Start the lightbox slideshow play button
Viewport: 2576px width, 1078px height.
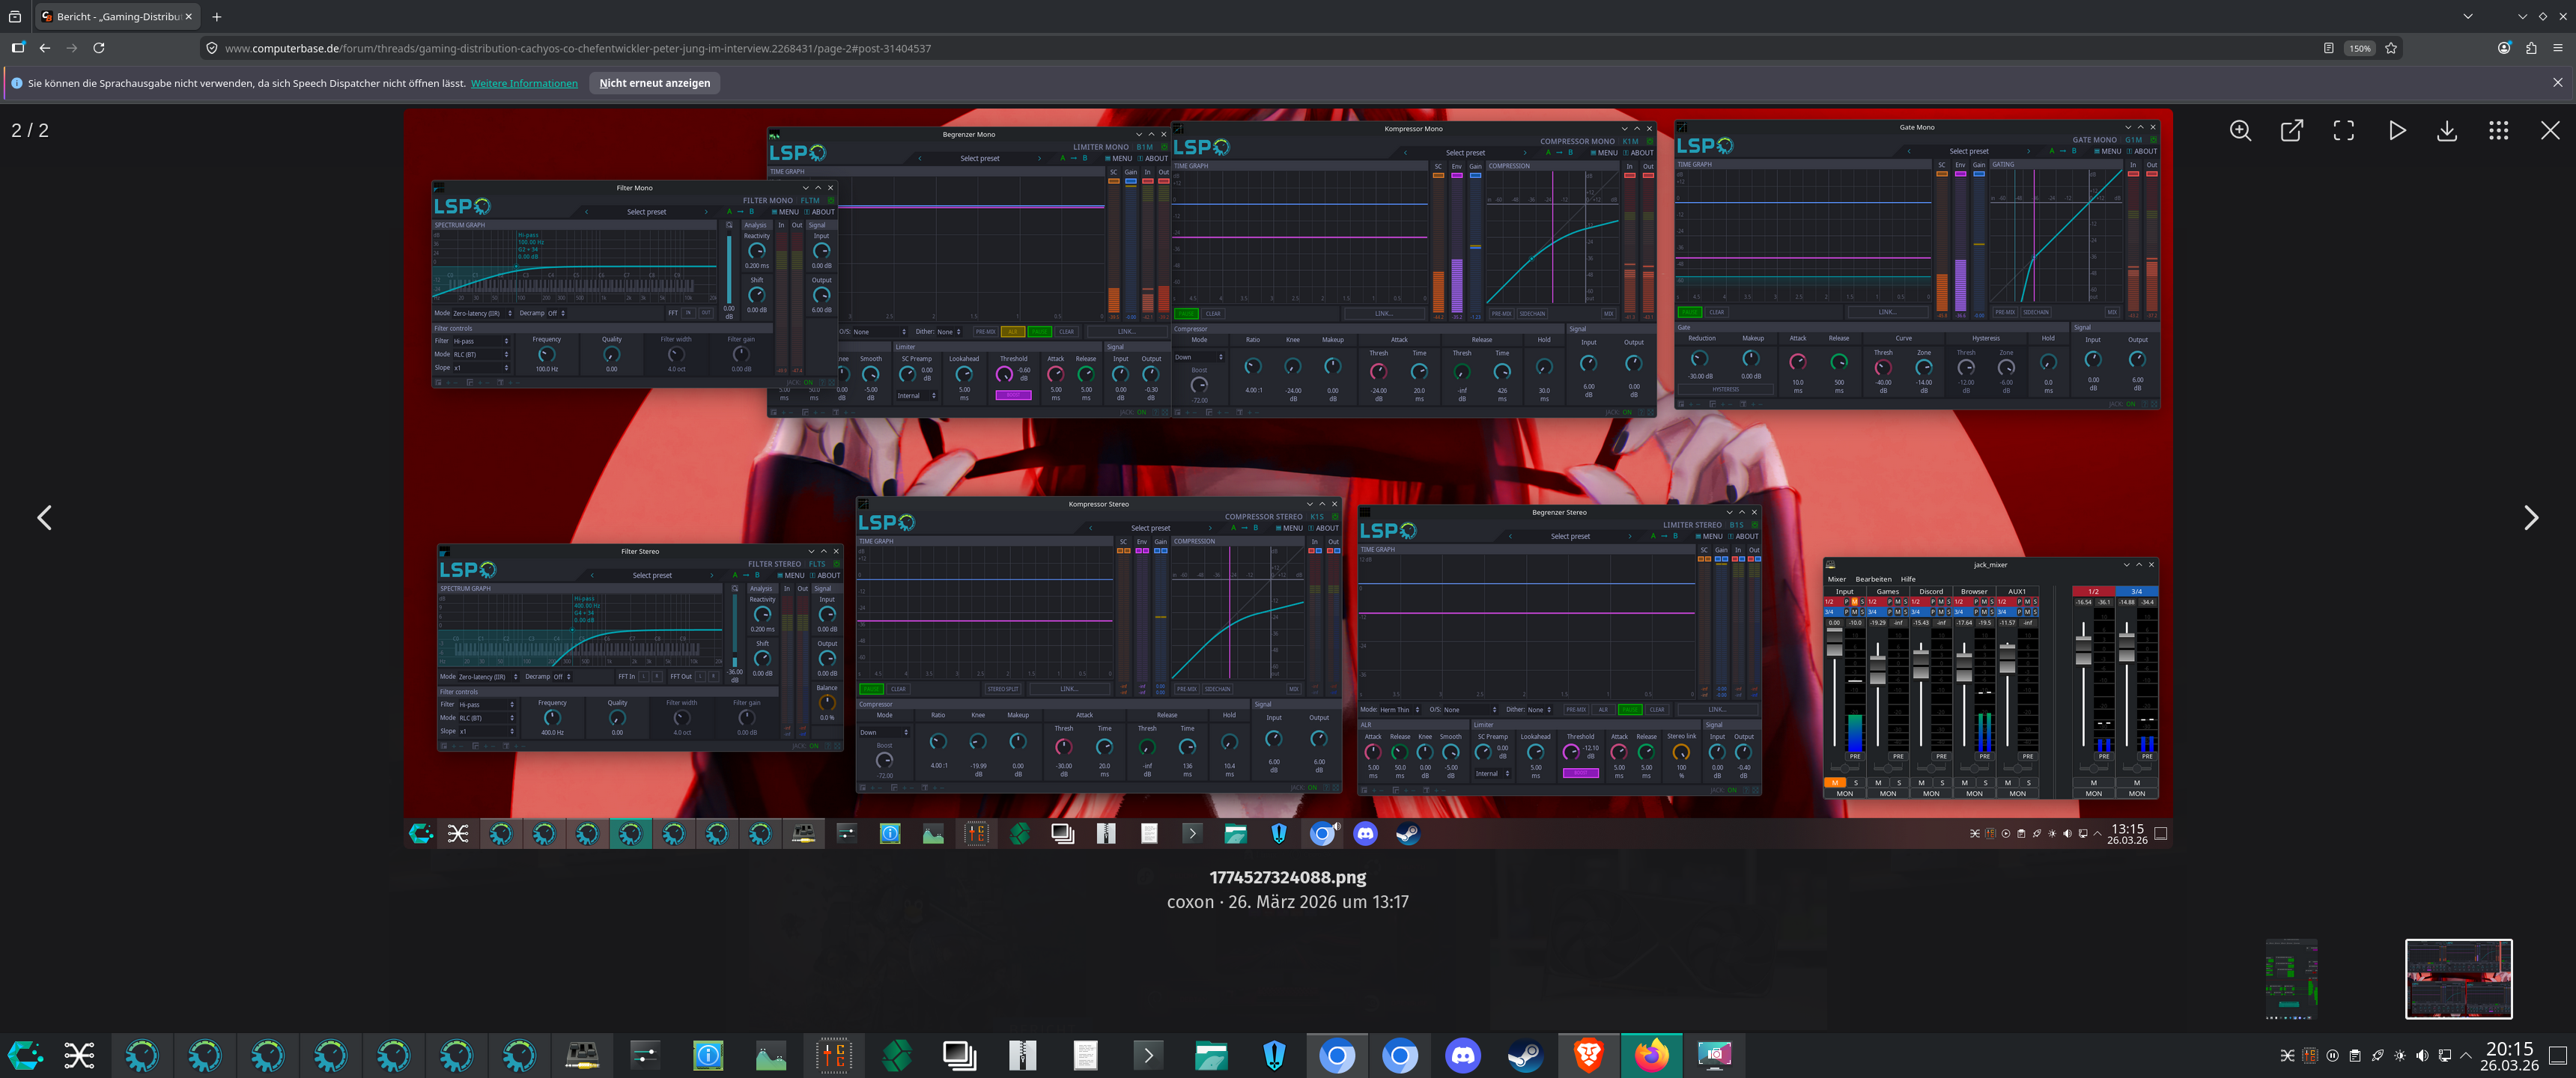[x=2396, y=131]
